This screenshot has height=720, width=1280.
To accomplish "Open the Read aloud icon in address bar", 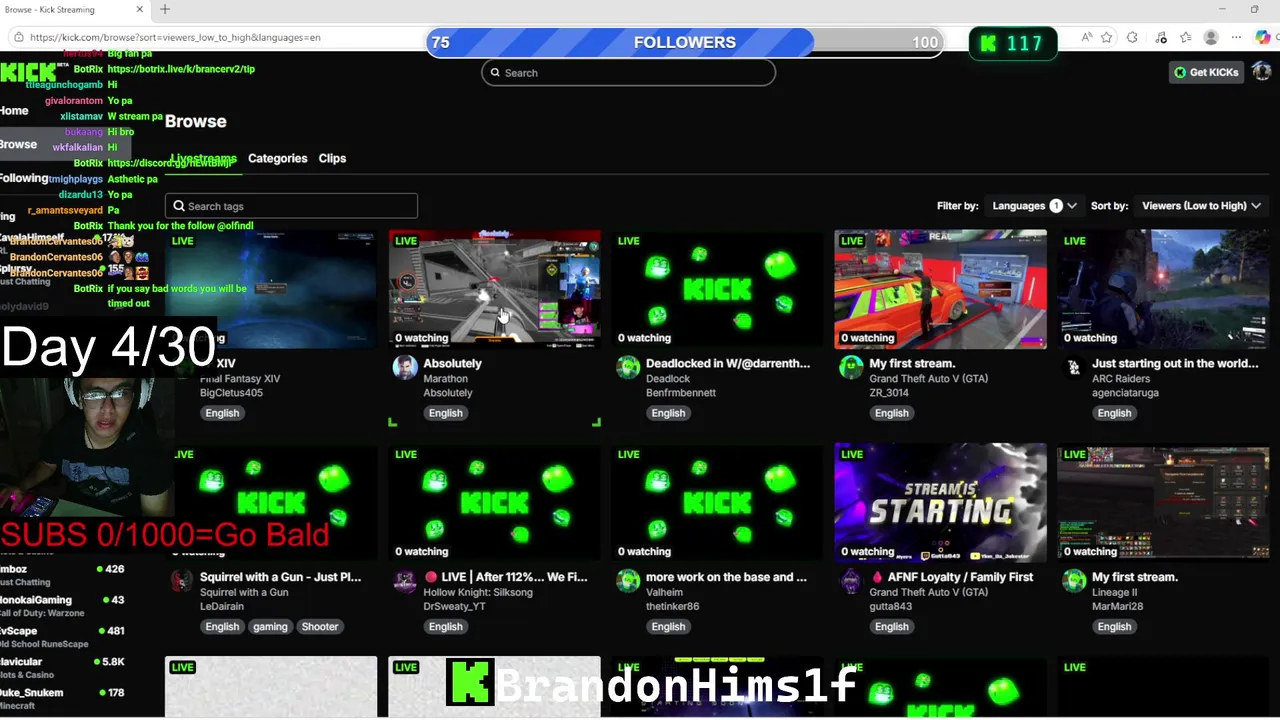I will pos(1087,37).
